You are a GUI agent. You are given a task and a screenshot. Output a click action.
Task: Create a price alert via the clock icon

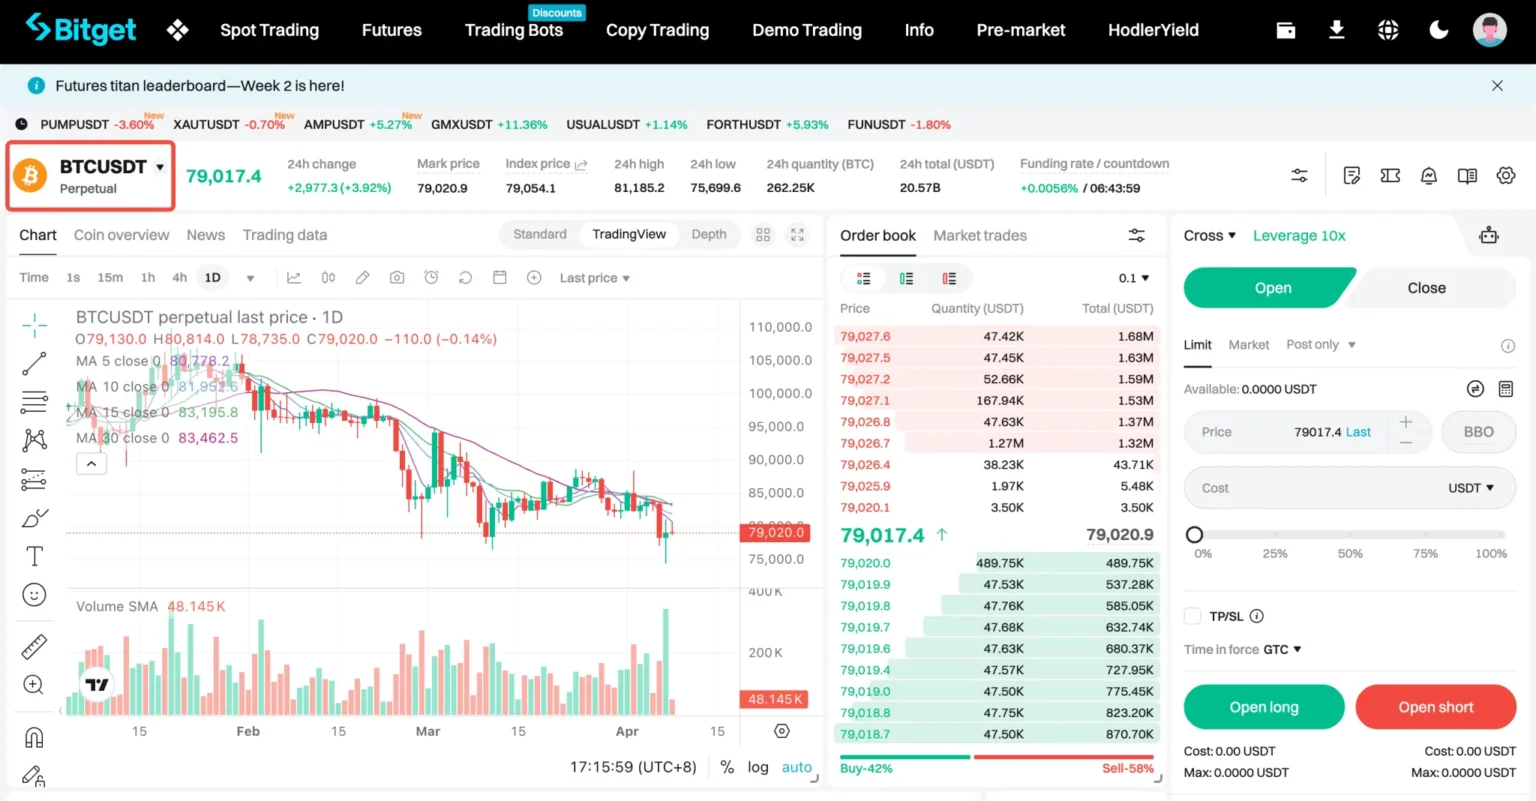[x=431, y=277]
